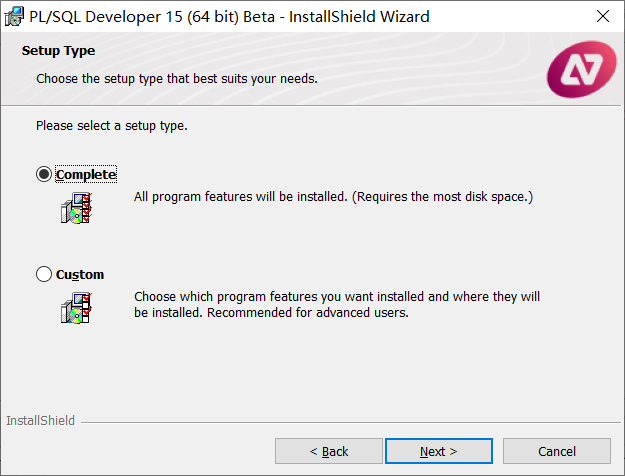Click the Allround Automations logo badge
This screenshot has height=476, width=625.
(581, 69)
